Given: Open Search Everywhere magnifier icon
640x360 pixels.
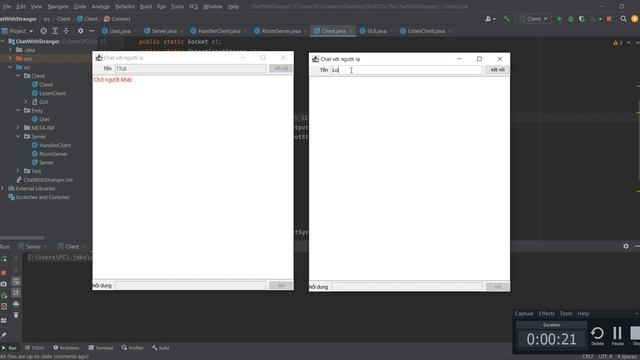Looking at the screenshot, I should (x=623, y=19).
